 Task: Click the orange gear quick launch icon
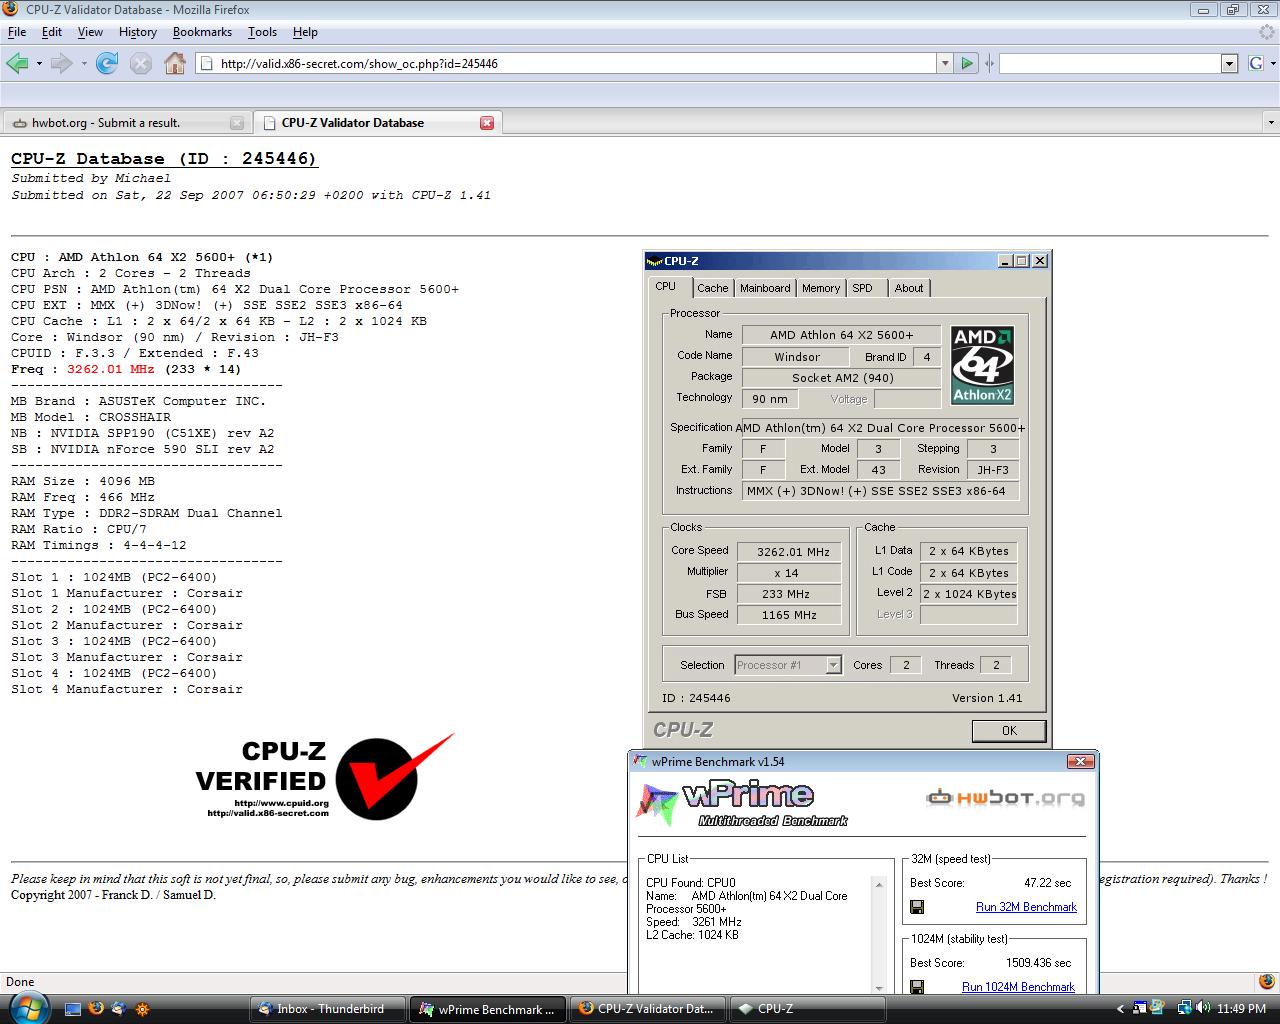point(143,1009)
